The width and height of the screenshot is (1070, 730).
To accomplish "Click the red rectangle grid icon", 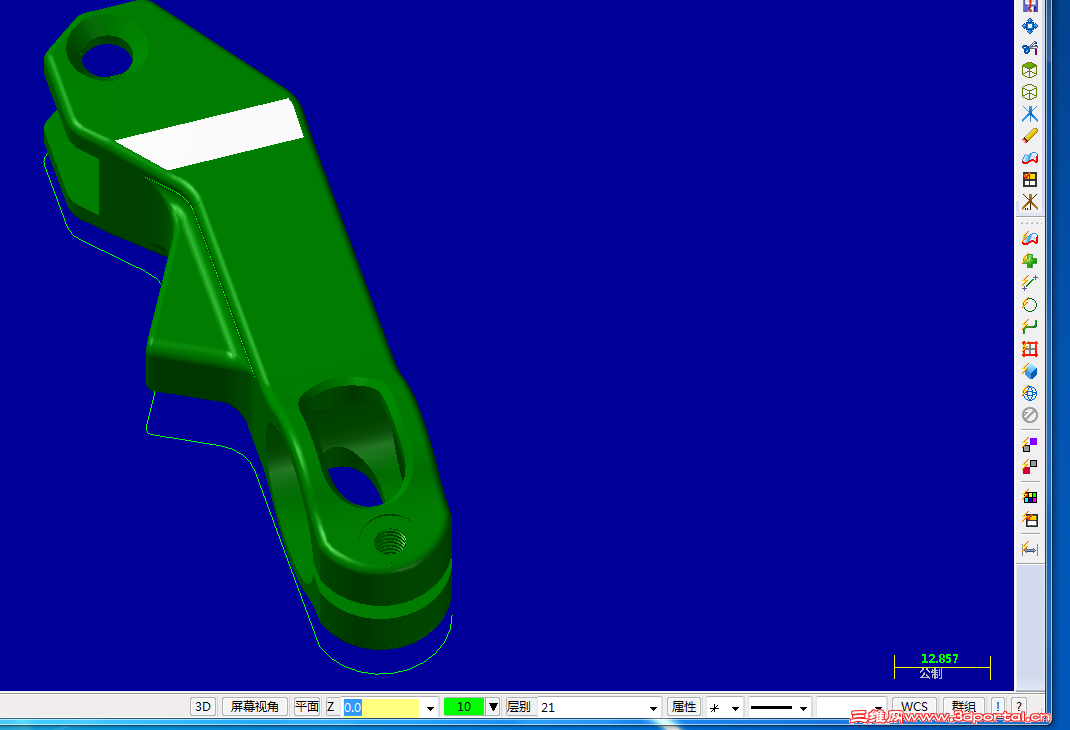I will 1030,349.
